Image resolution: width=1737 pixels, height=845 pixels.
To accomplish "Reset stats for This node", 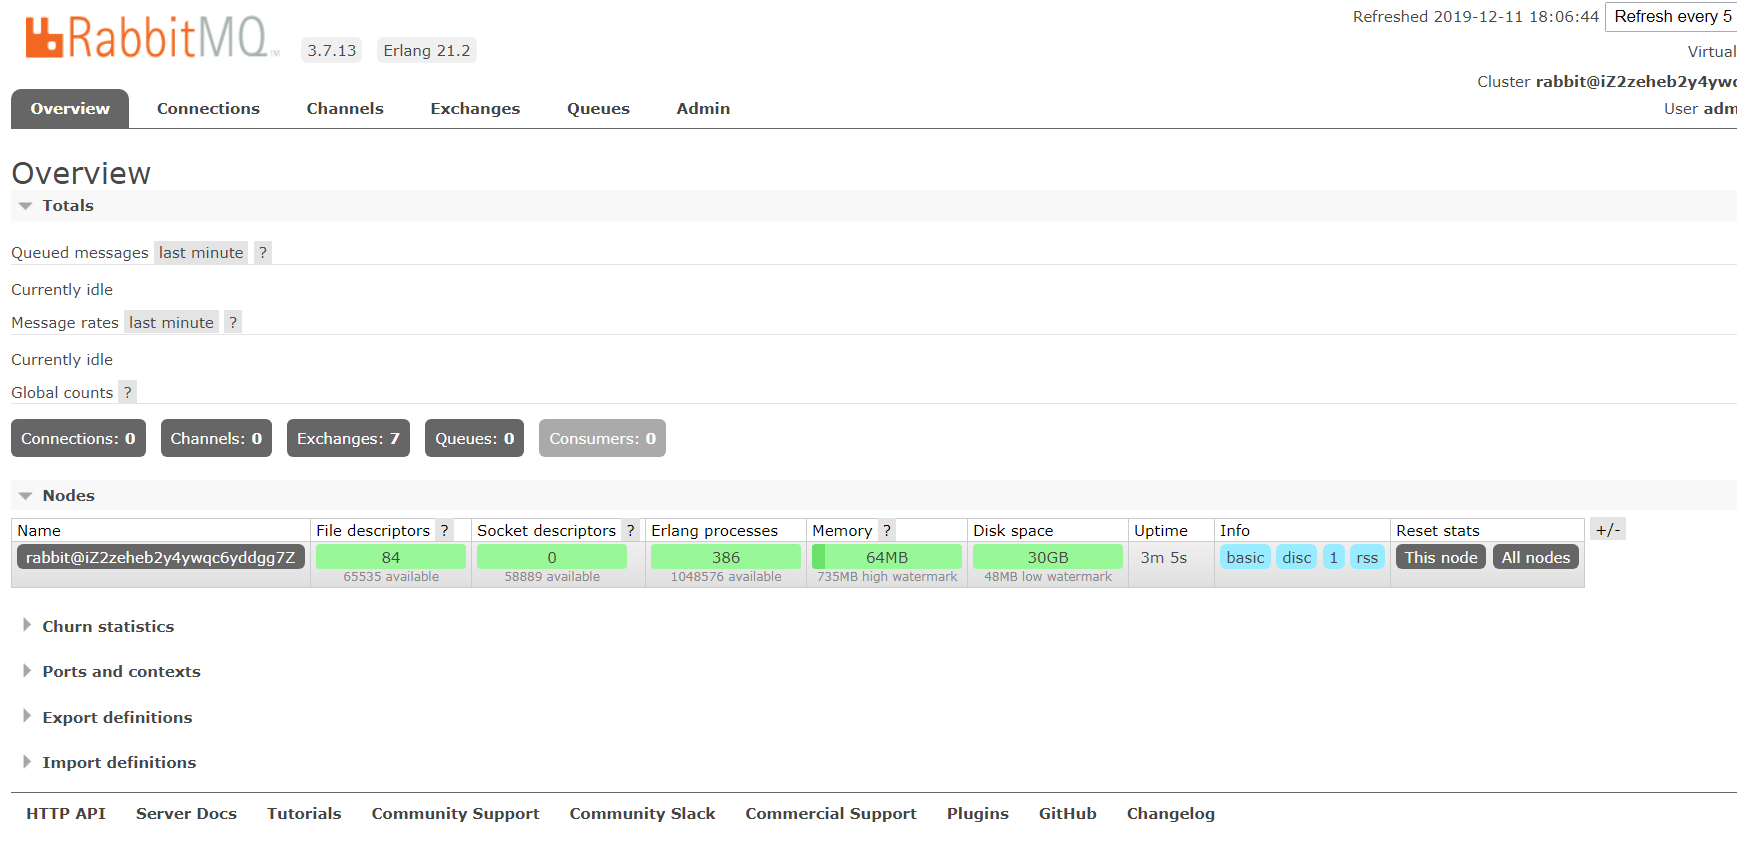I will tap(1441, 557).
